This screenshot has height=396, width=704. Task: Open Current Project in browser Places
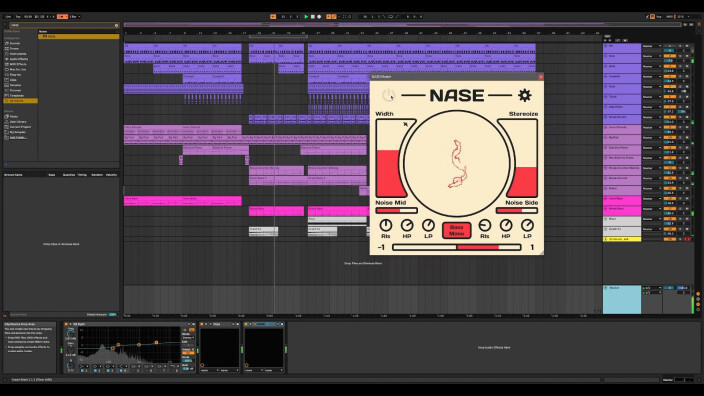click(20, 127)
